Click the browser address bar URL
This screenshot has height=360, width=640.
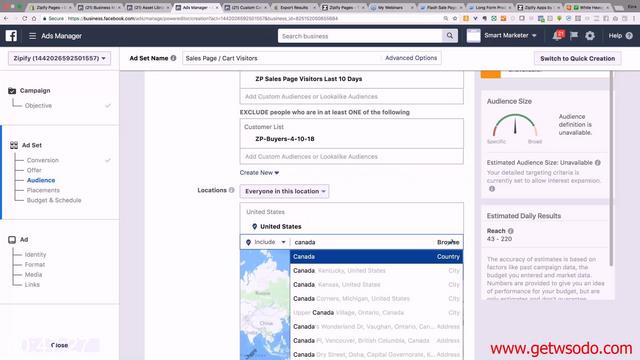[202, 18]
